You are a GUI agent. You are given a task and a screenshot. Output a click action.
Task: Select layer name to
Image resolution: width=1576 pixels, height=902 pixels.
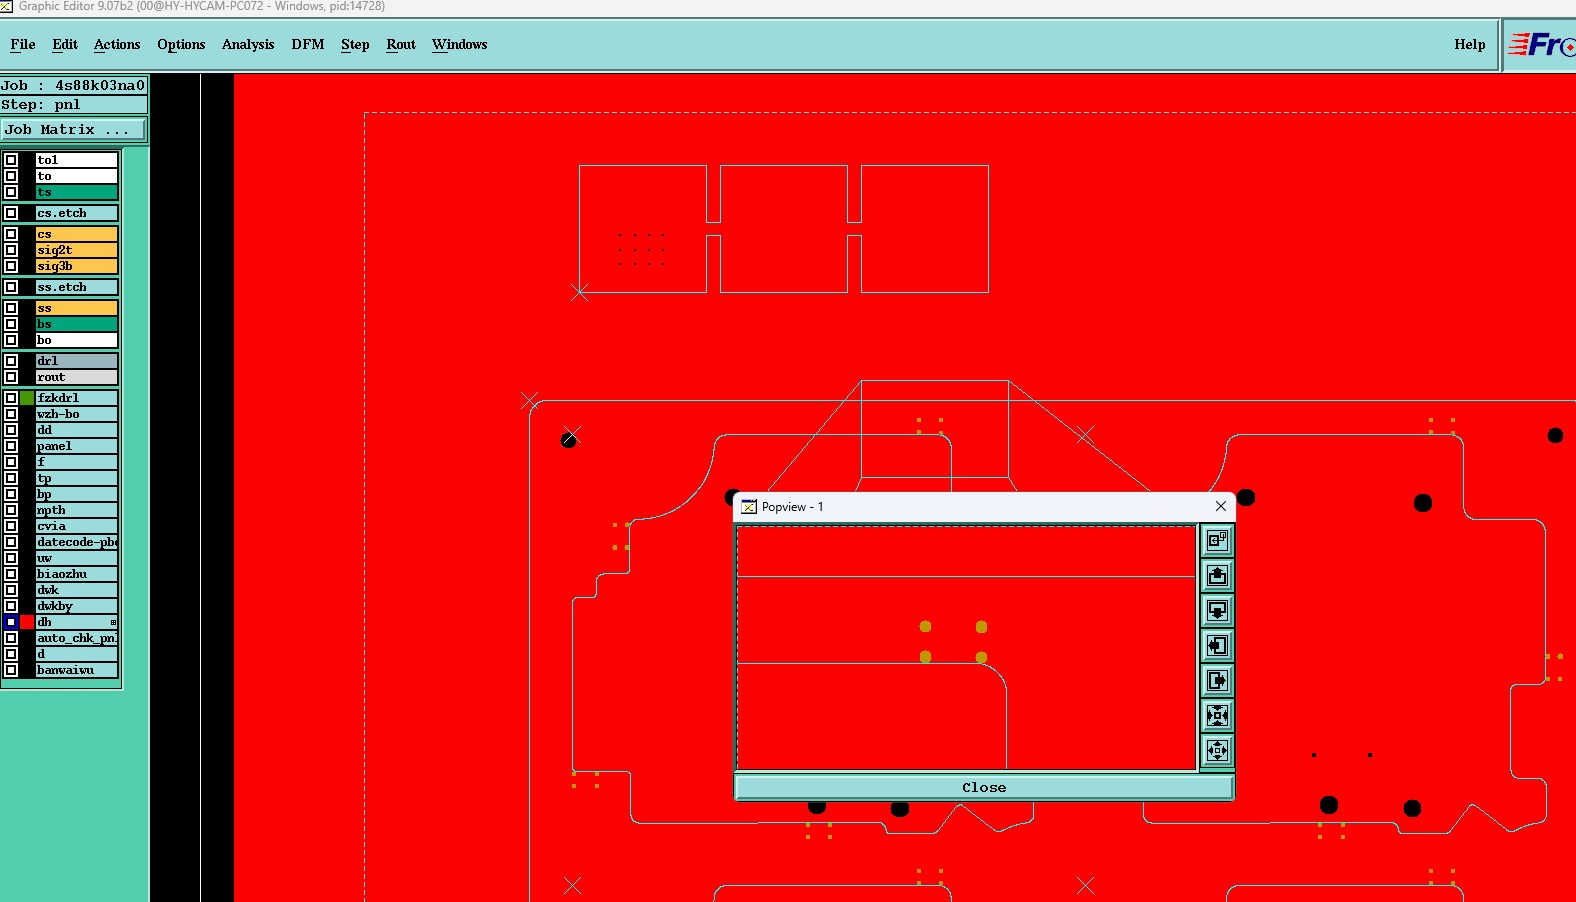77,176
